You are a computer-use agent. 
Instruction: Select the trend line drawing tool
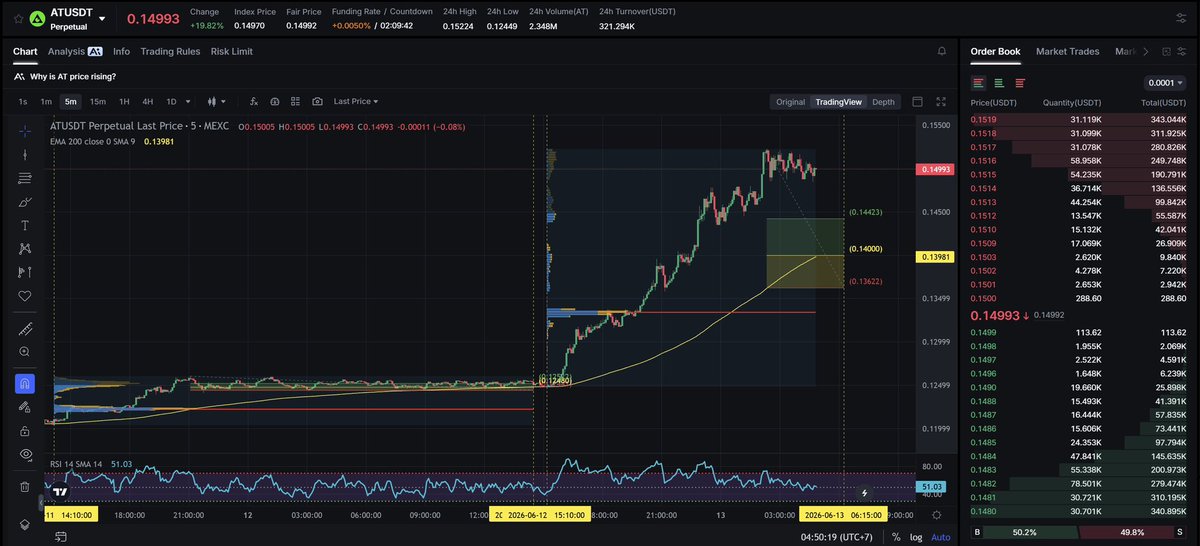point(25,155)
